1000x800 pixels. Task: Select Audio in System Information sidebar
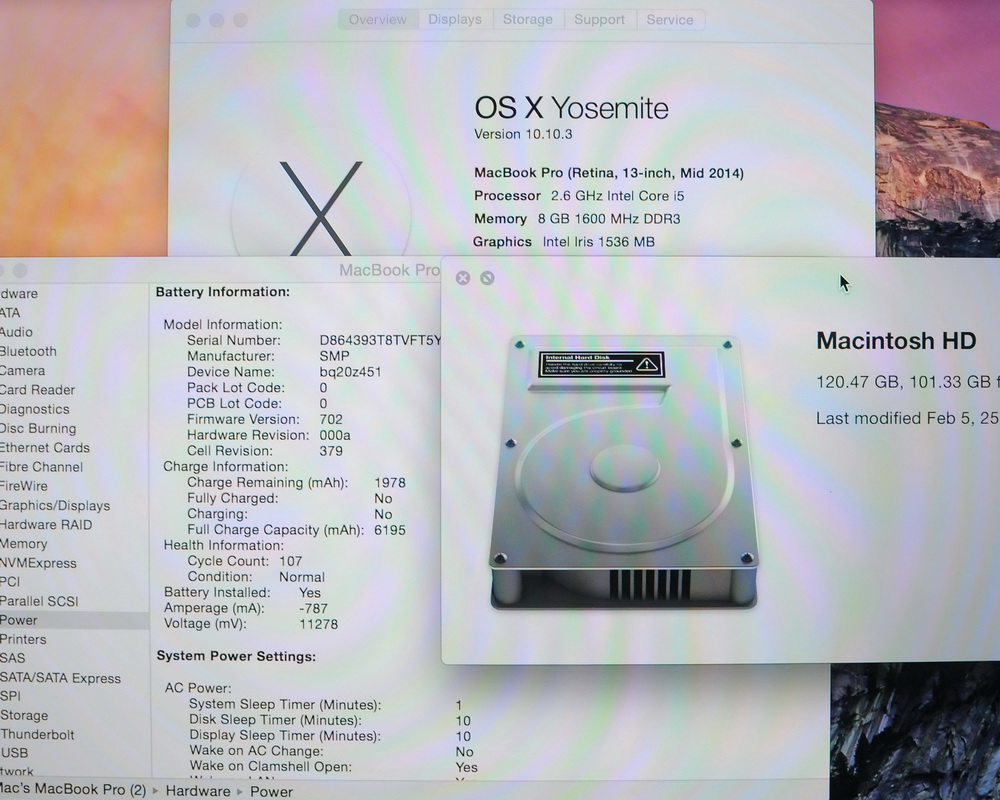[16, 332]
